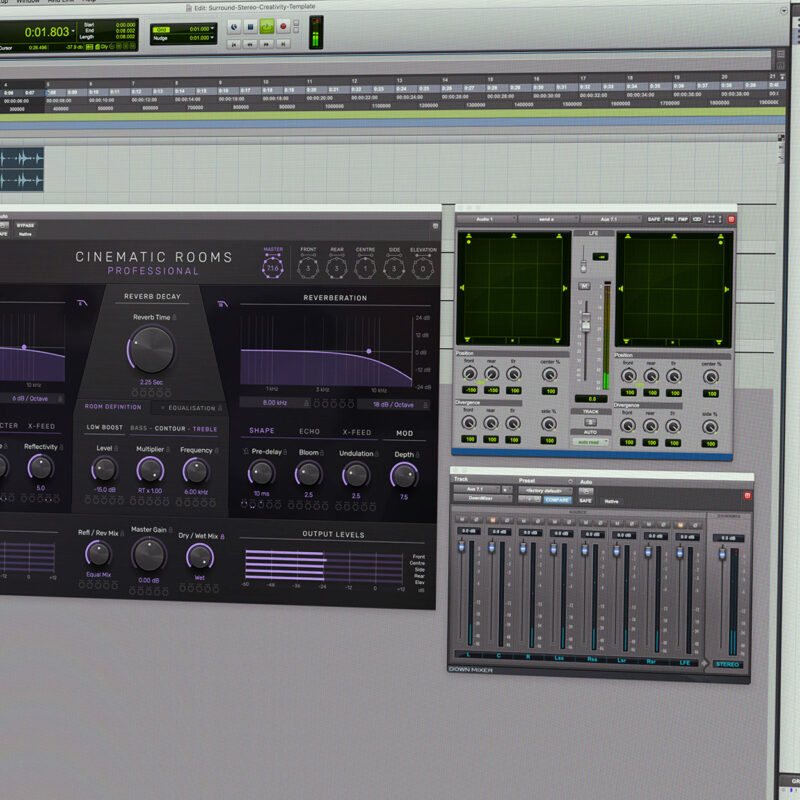Click the Multiplier knob
Image resolution: width=800 pixels, height=800 pixels.
click(x=151, y=470)
